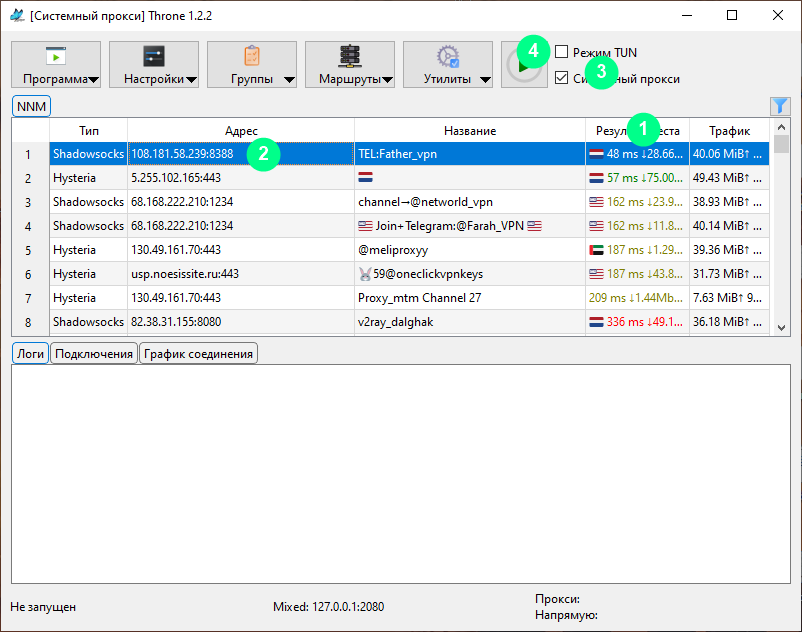Sort by the Трафик column header
Screen dimensions: 802x632
pos(729,131)
